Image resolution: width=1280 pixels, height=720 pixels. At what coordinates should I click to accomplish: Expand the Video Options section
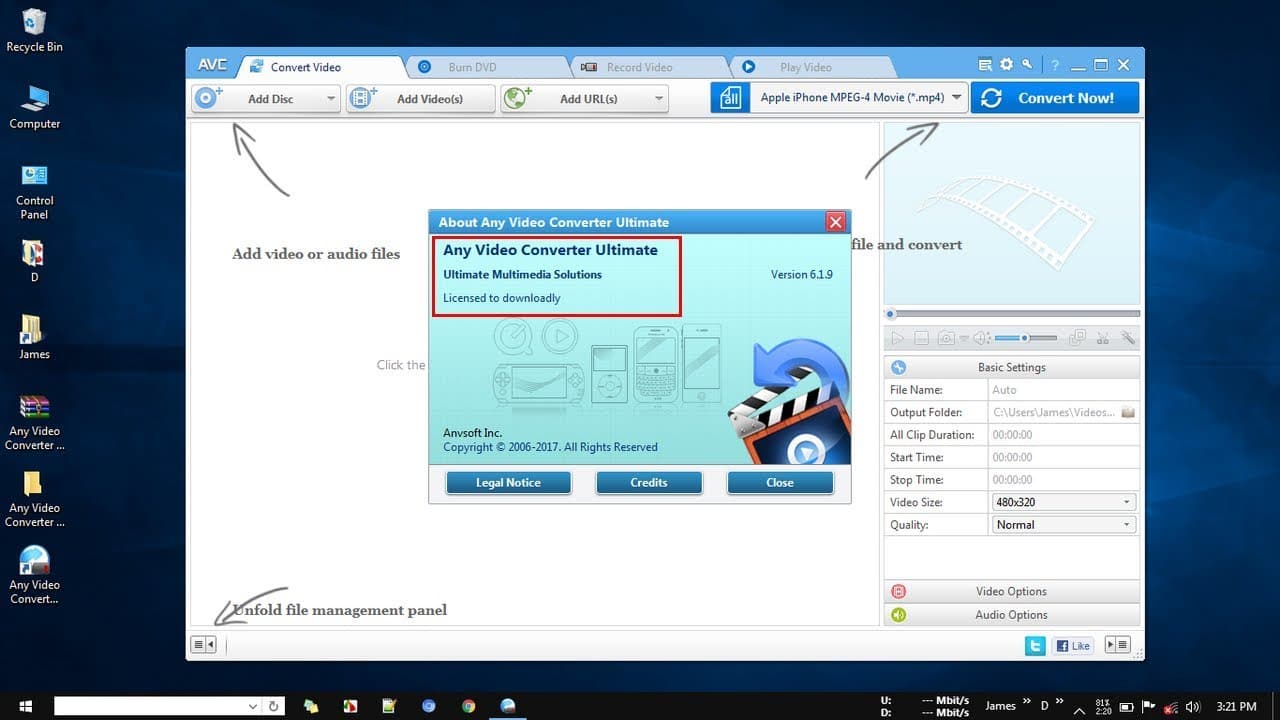tap(1011, 591)
